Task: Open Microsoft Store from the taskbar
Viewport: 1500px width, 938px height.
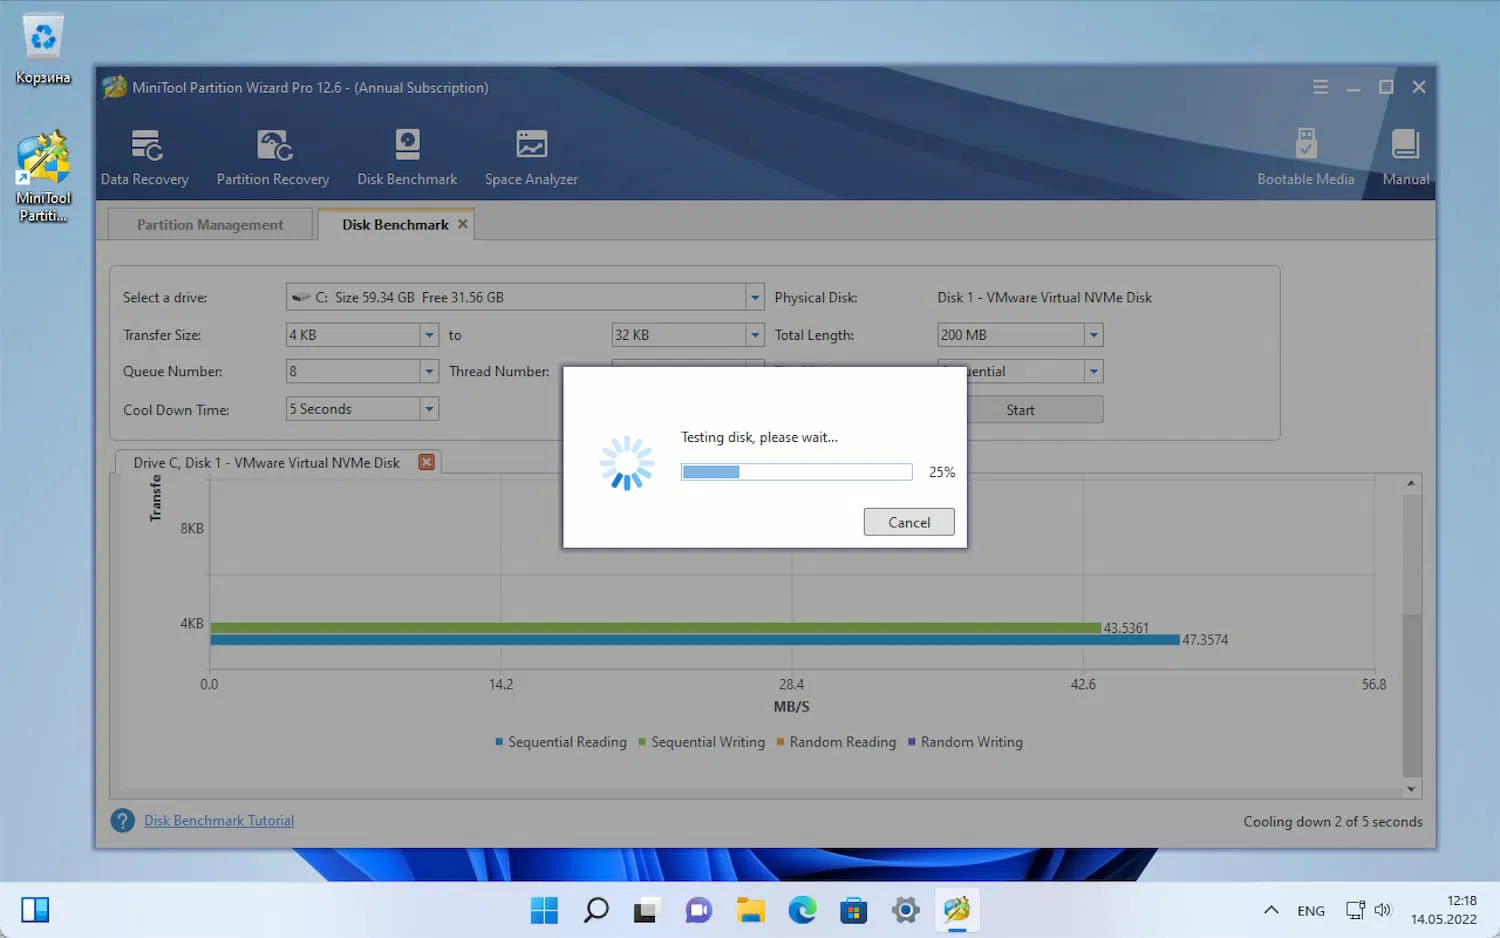Action: pos(854,910)
